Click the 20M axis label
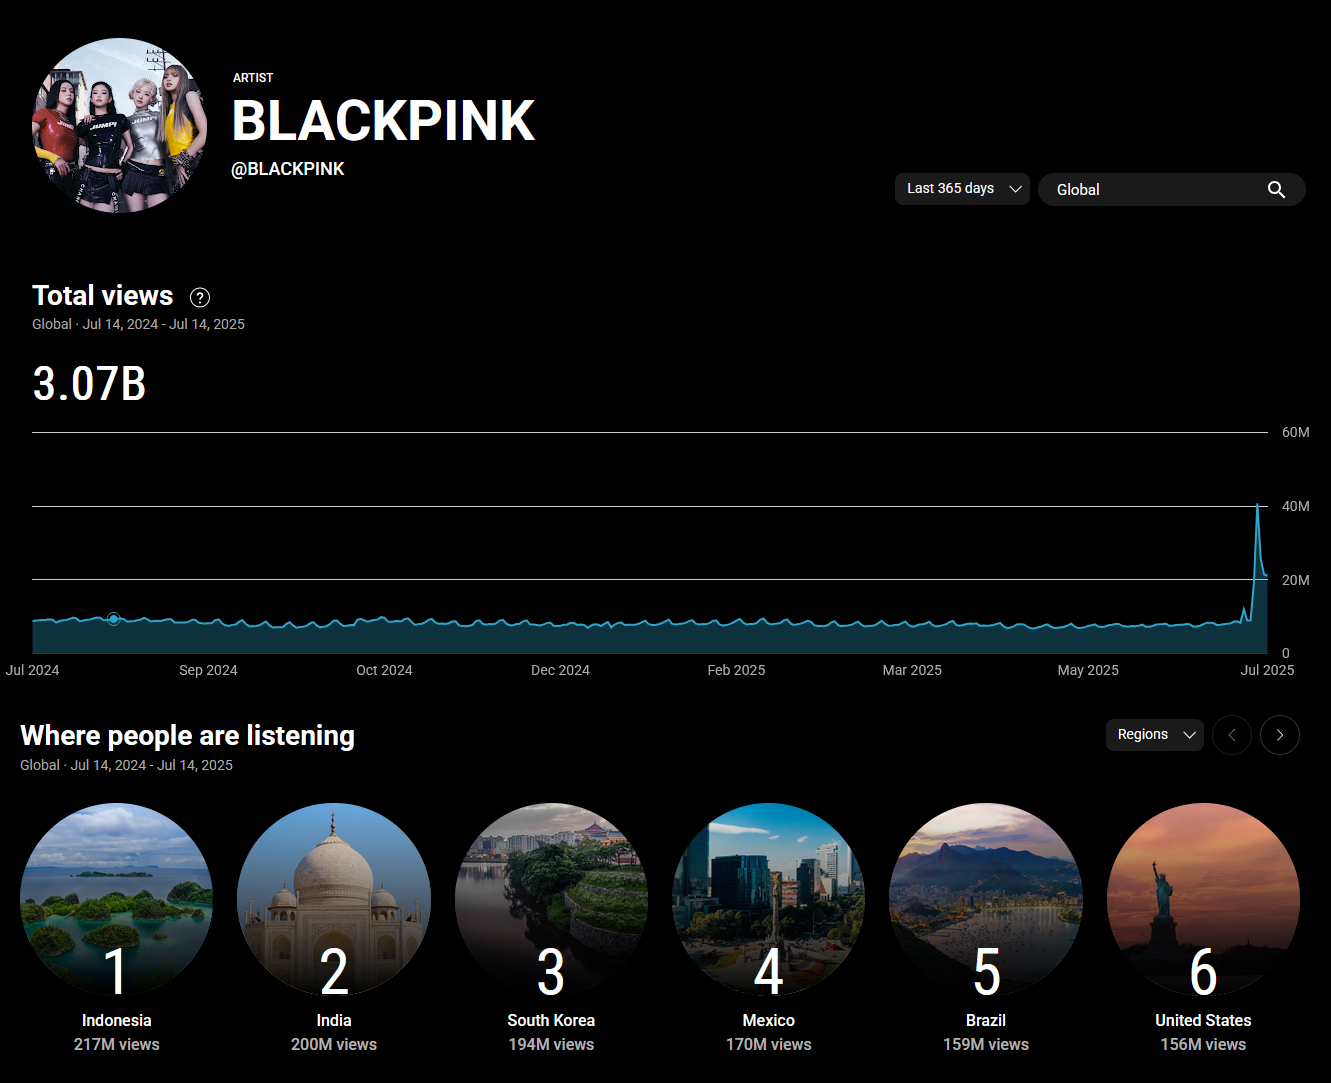Screen dimensions: 1331x1083 [1296, 580]
